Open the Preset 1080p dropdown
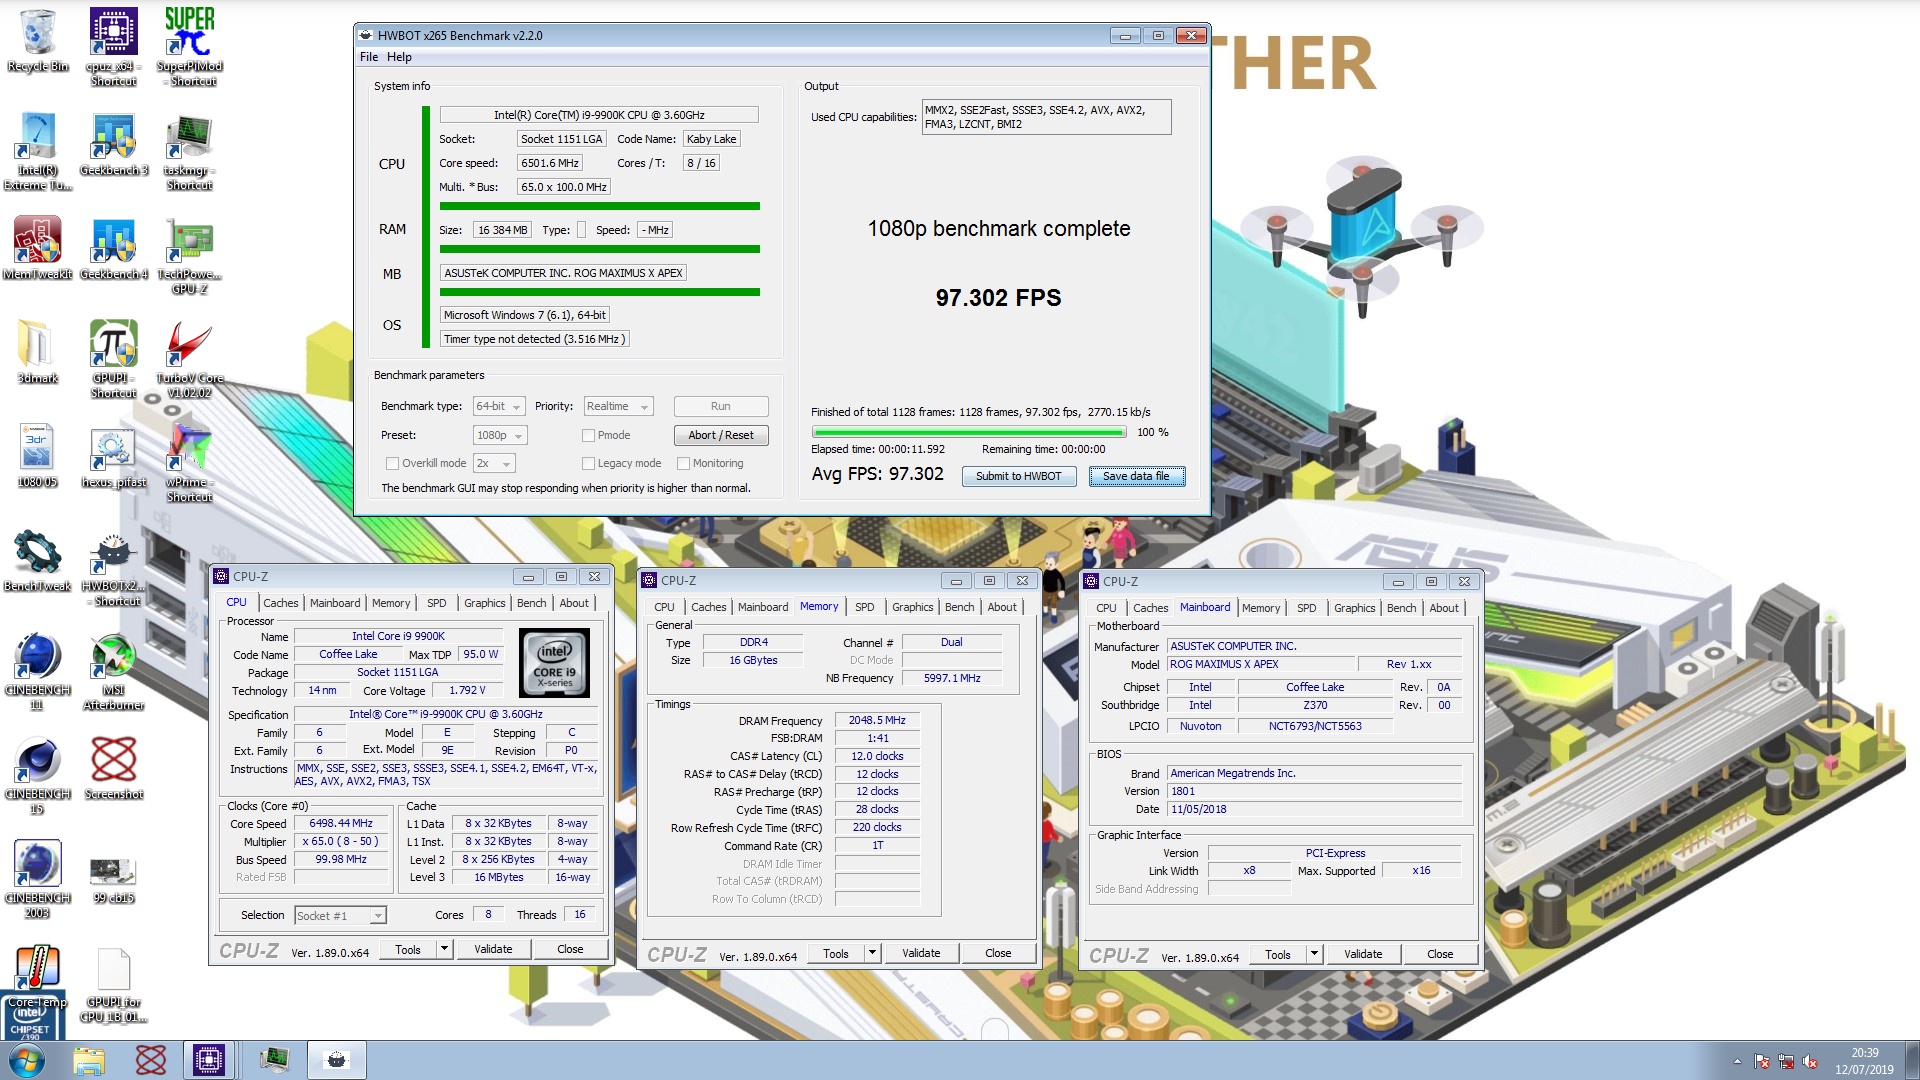Screen dimensions: 1920x1080 click(500, 435)
